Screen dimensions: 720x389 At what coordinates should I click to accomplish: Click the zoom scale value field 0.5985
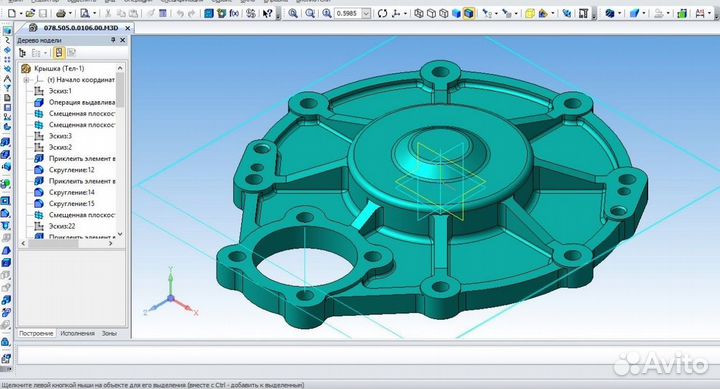[348, 13]
